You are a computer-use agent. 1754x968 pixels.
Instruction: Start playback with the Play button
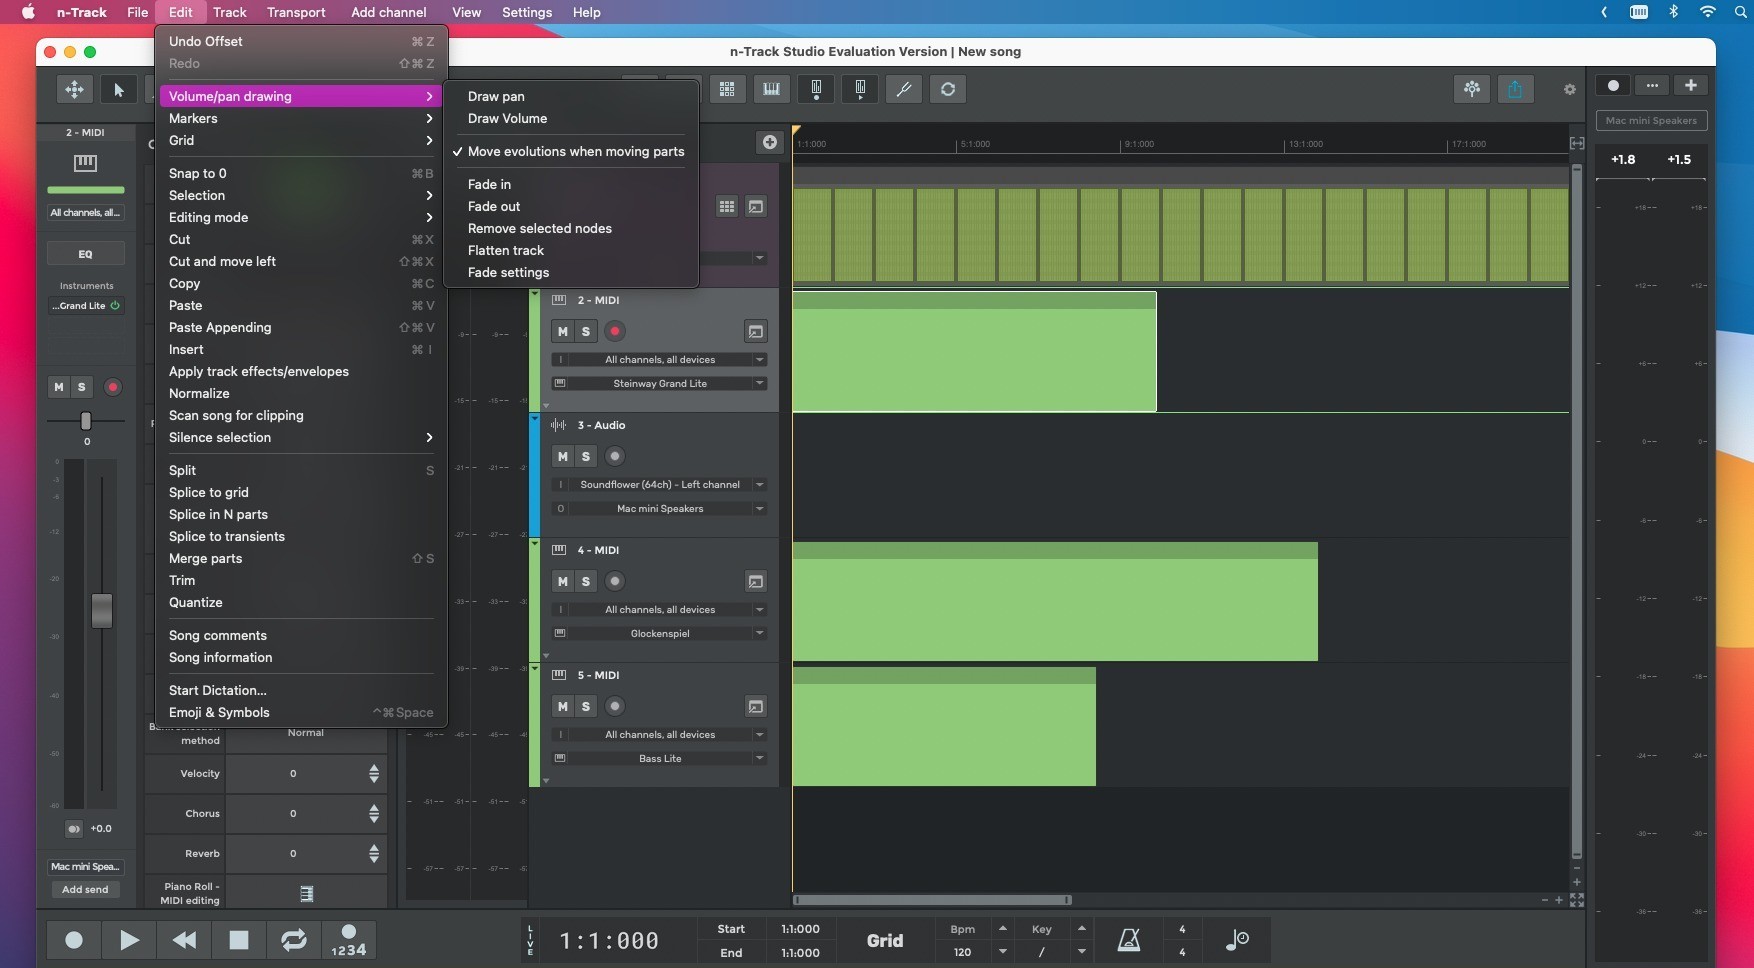[129, 940]
